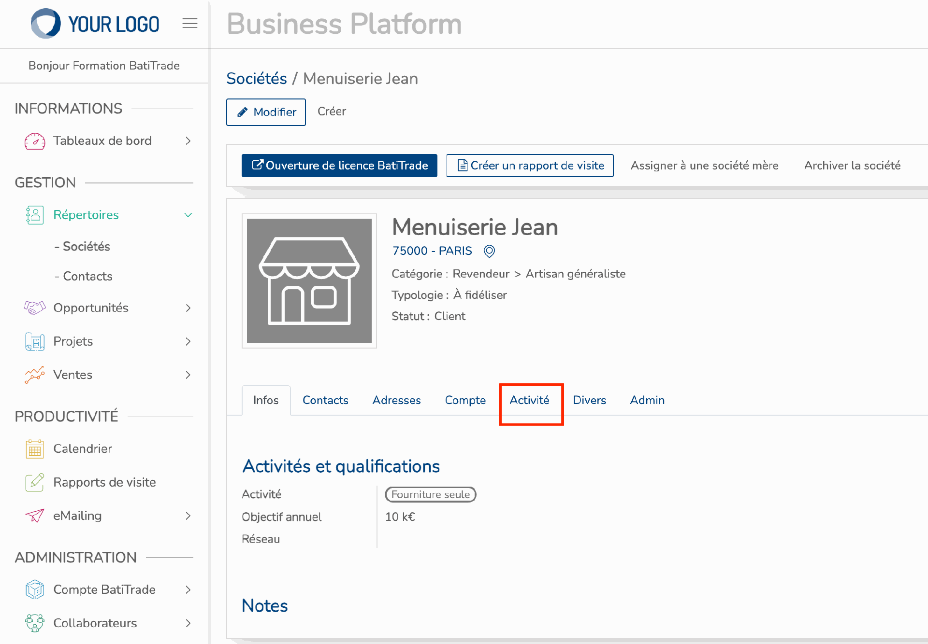
Task: Collapse the Répertoires chevron
Action: [x=188, y=215]
